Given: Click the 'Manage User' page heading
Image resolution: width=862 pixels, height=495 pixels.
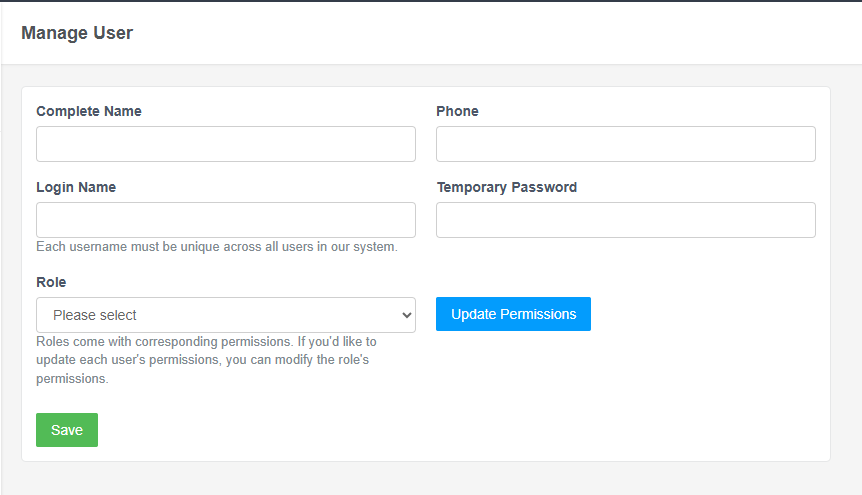Looking at the screenshot, I should pyautogui.click(x=77, y=33).
